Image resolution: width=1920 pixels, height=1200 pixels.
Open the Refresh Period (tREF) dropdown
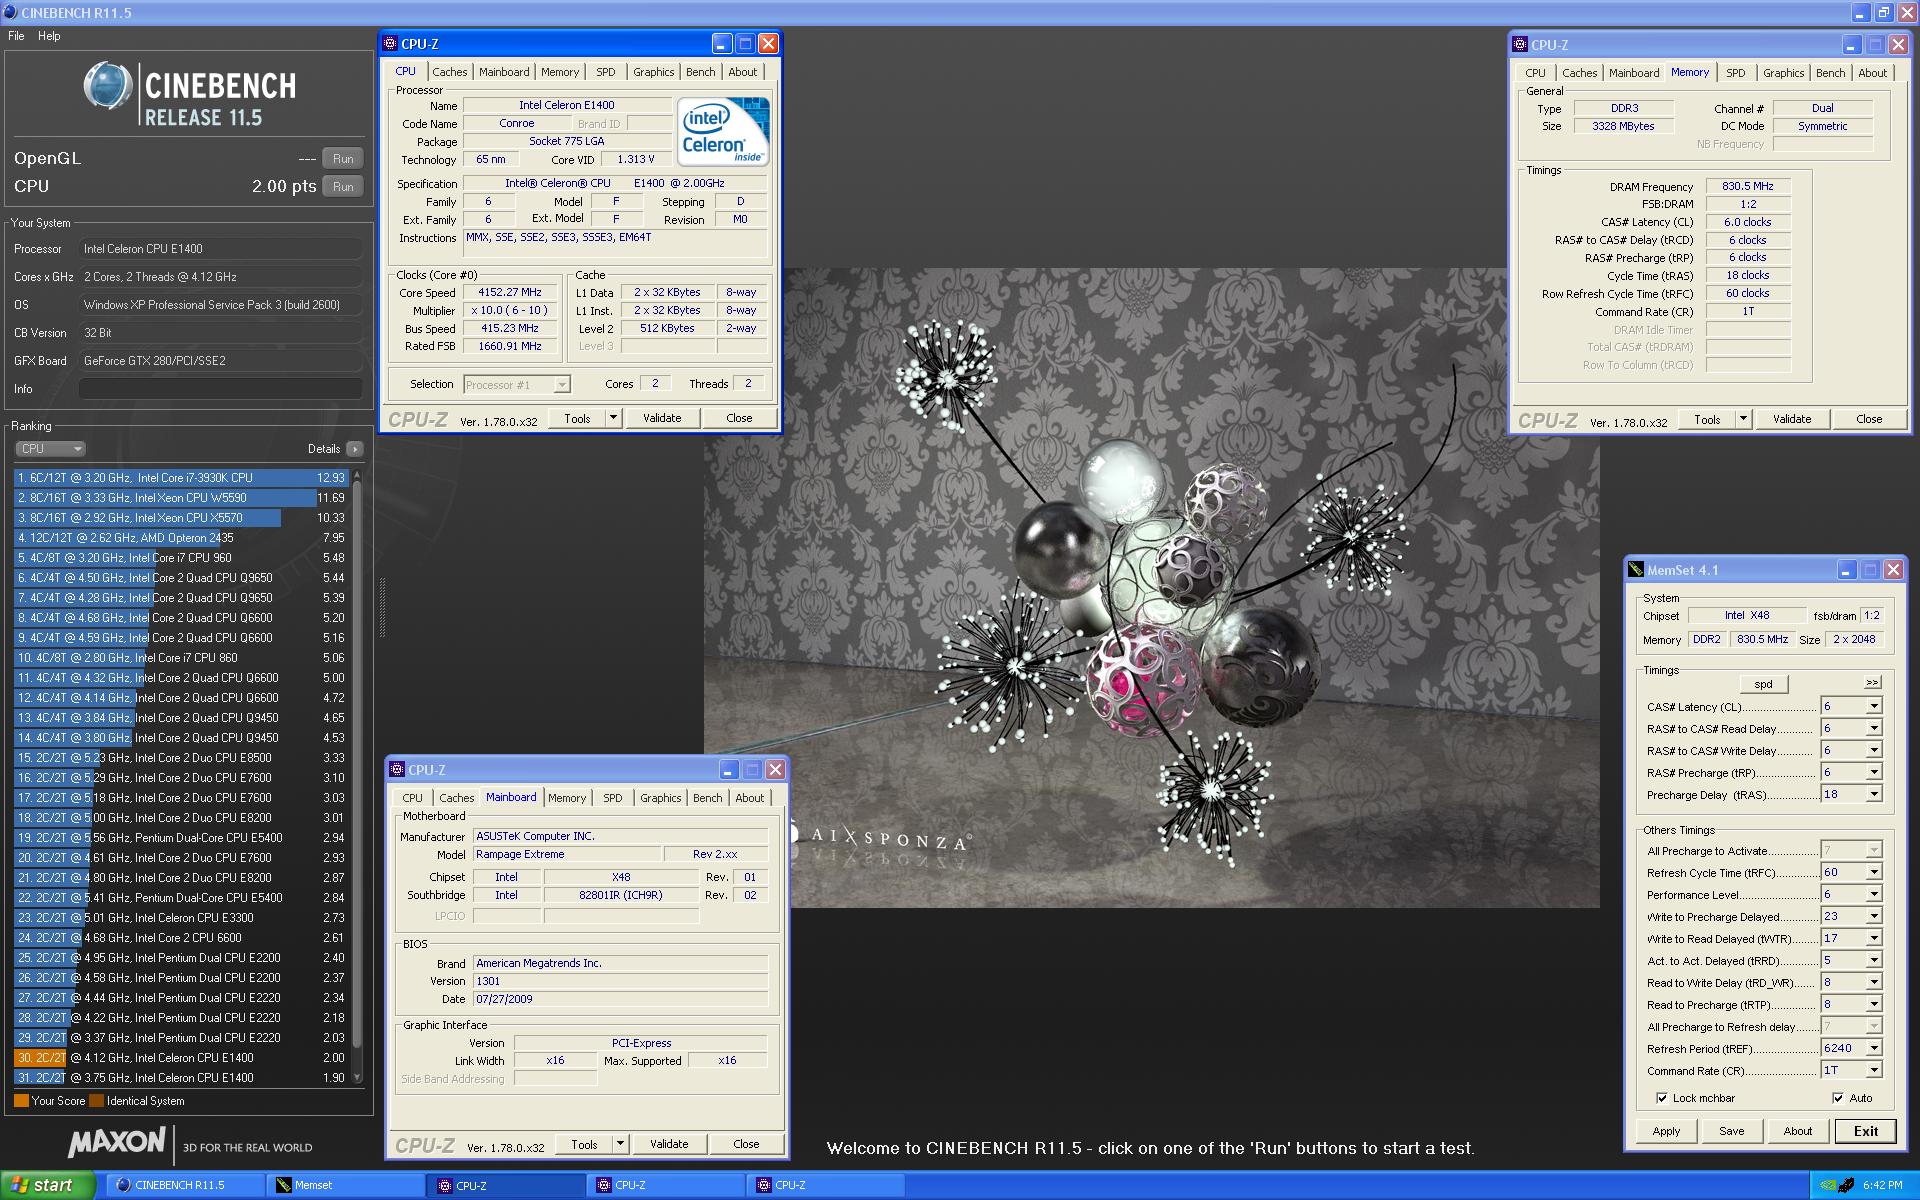pyautogui.click(x=1874, y=1048)
